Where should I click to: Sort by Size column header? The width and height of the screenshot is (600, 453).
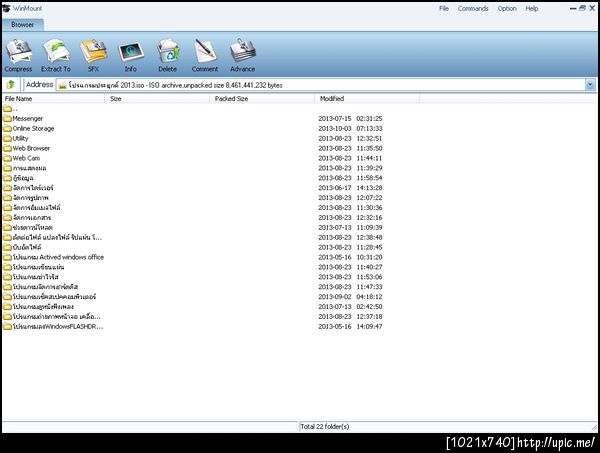tap(157, 99)
